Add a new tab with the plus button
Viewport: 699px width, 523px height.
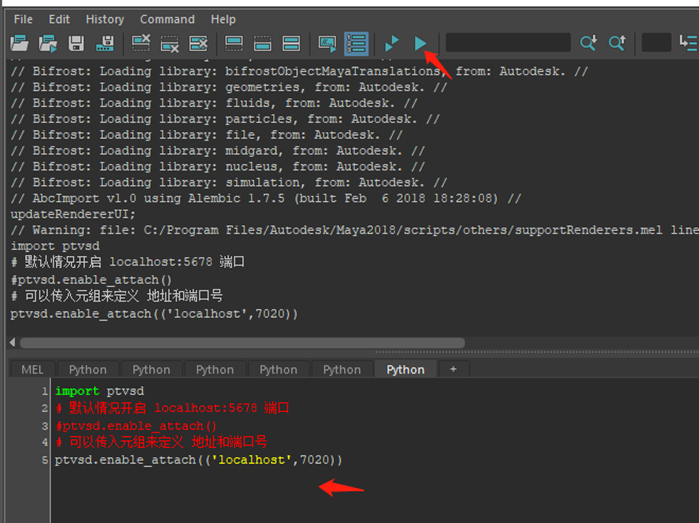tap(453, 369)
